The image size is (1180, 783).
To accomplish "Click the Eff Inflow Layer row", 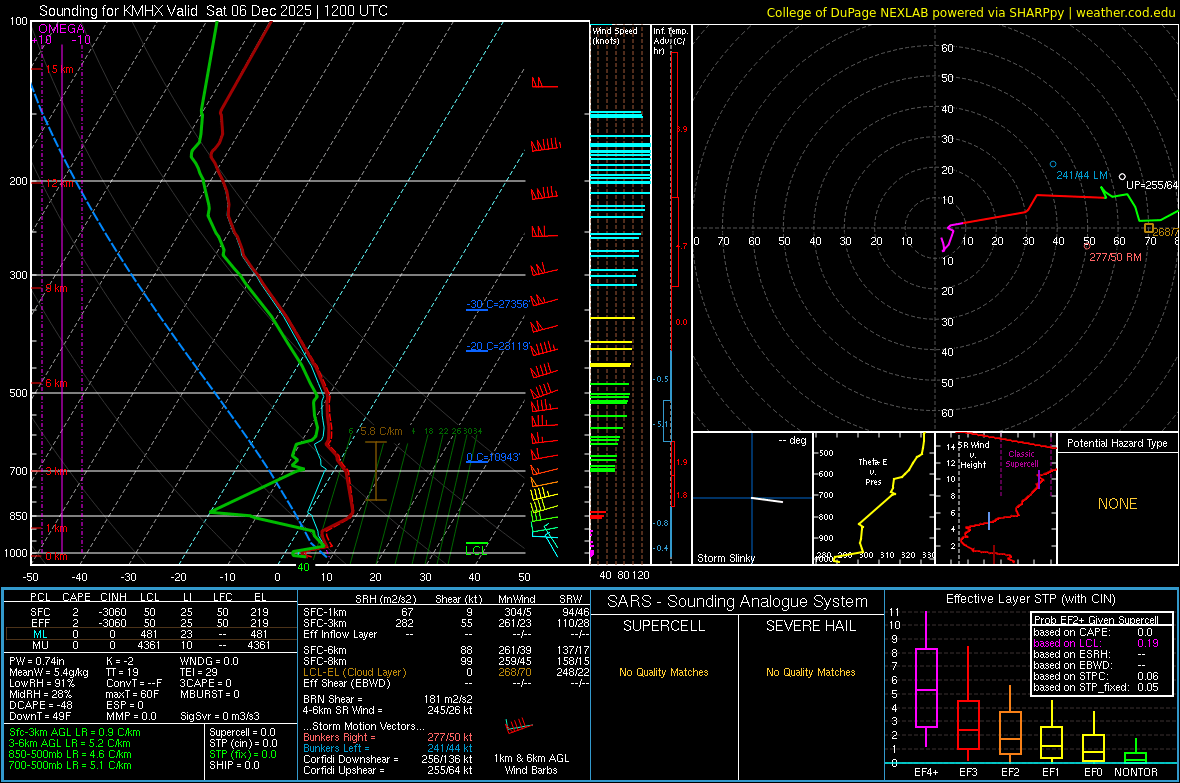I will pyautogui.click(x=446, y=634).
